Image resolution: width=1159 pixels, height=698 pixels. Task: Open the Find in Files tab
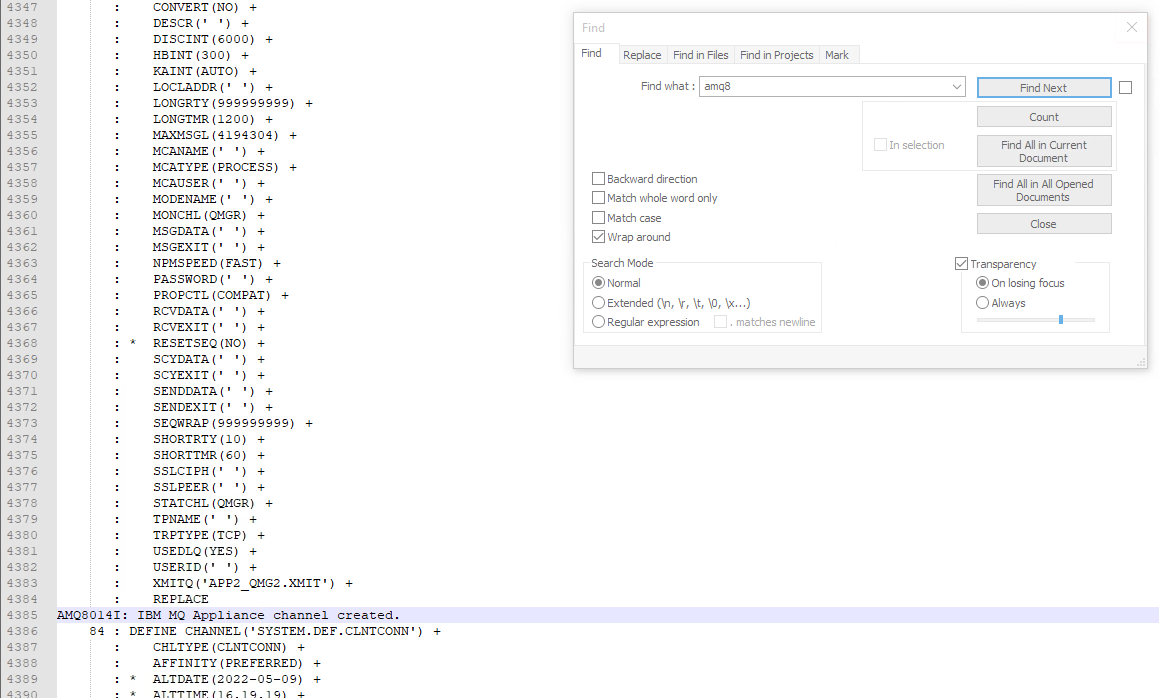700,55
